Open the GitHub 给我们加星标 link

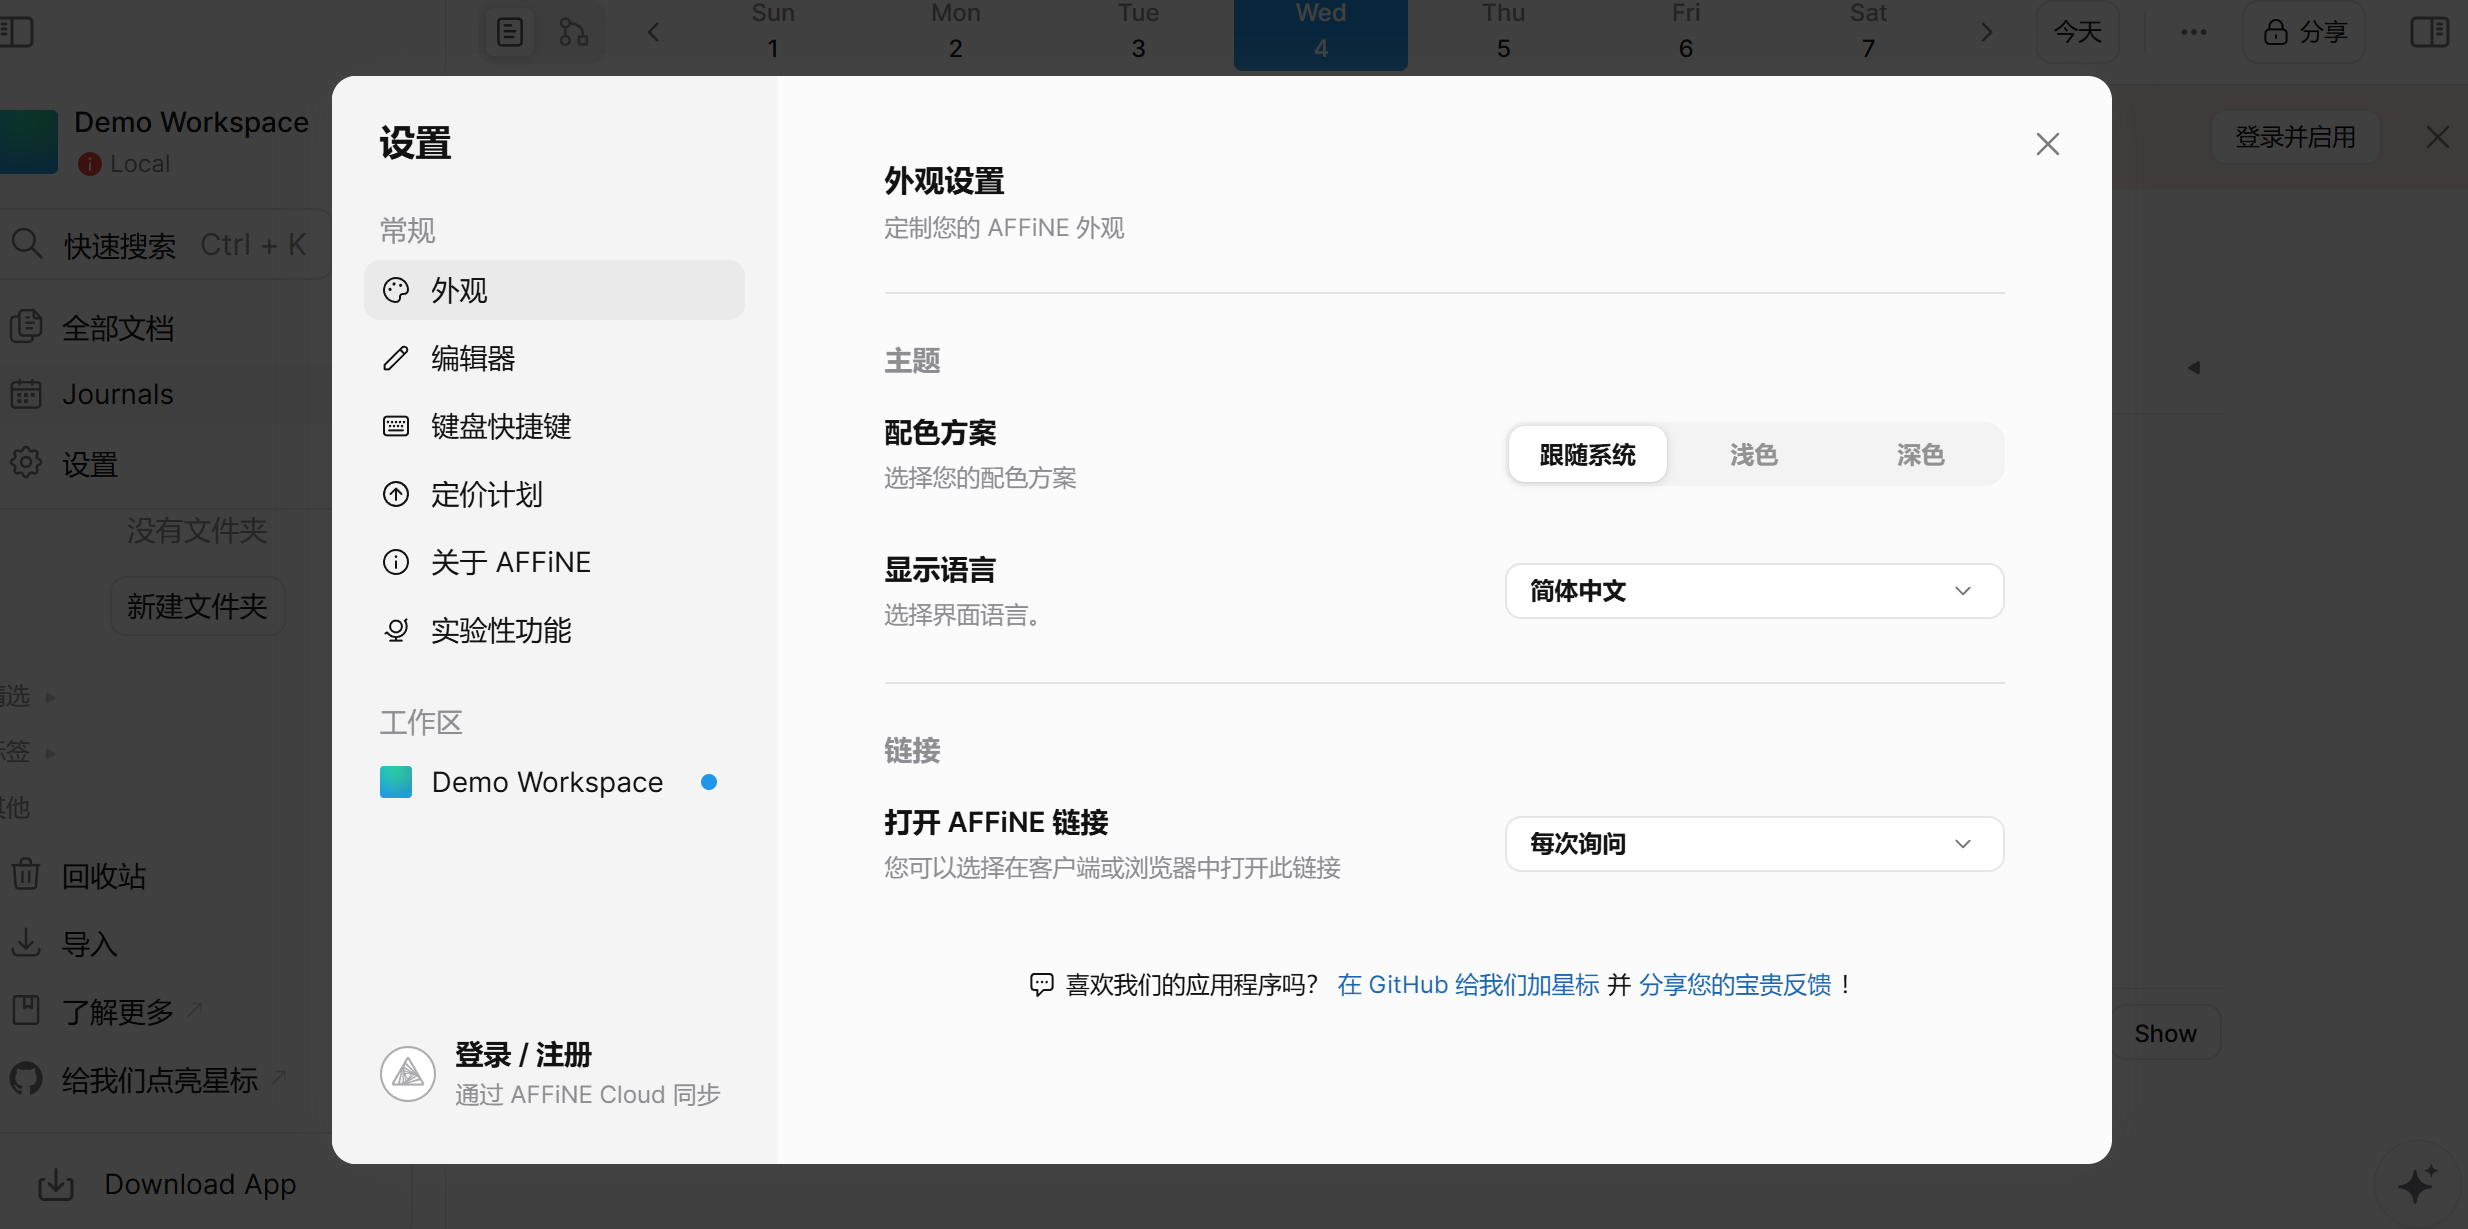pyautogui.click(x=1468, y=985)
